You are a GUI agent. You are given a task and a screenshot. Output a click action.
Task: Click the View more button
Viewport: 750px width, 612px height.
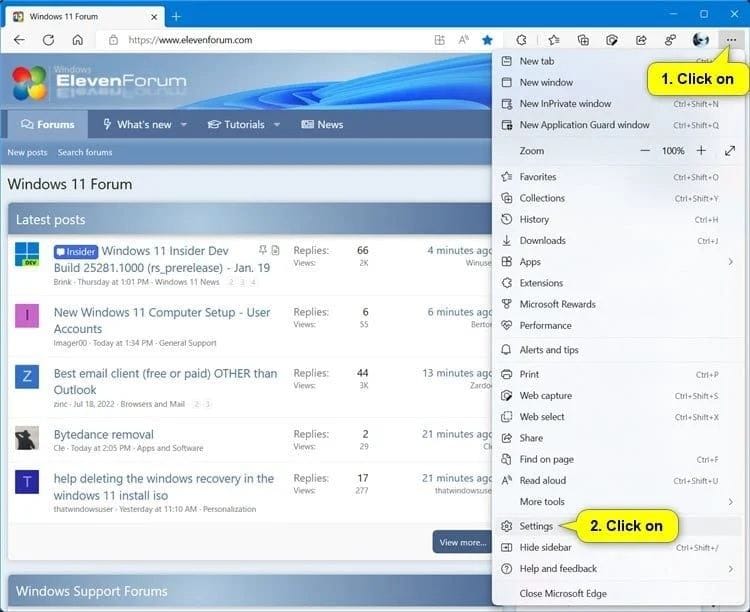(x=462, y=542)
